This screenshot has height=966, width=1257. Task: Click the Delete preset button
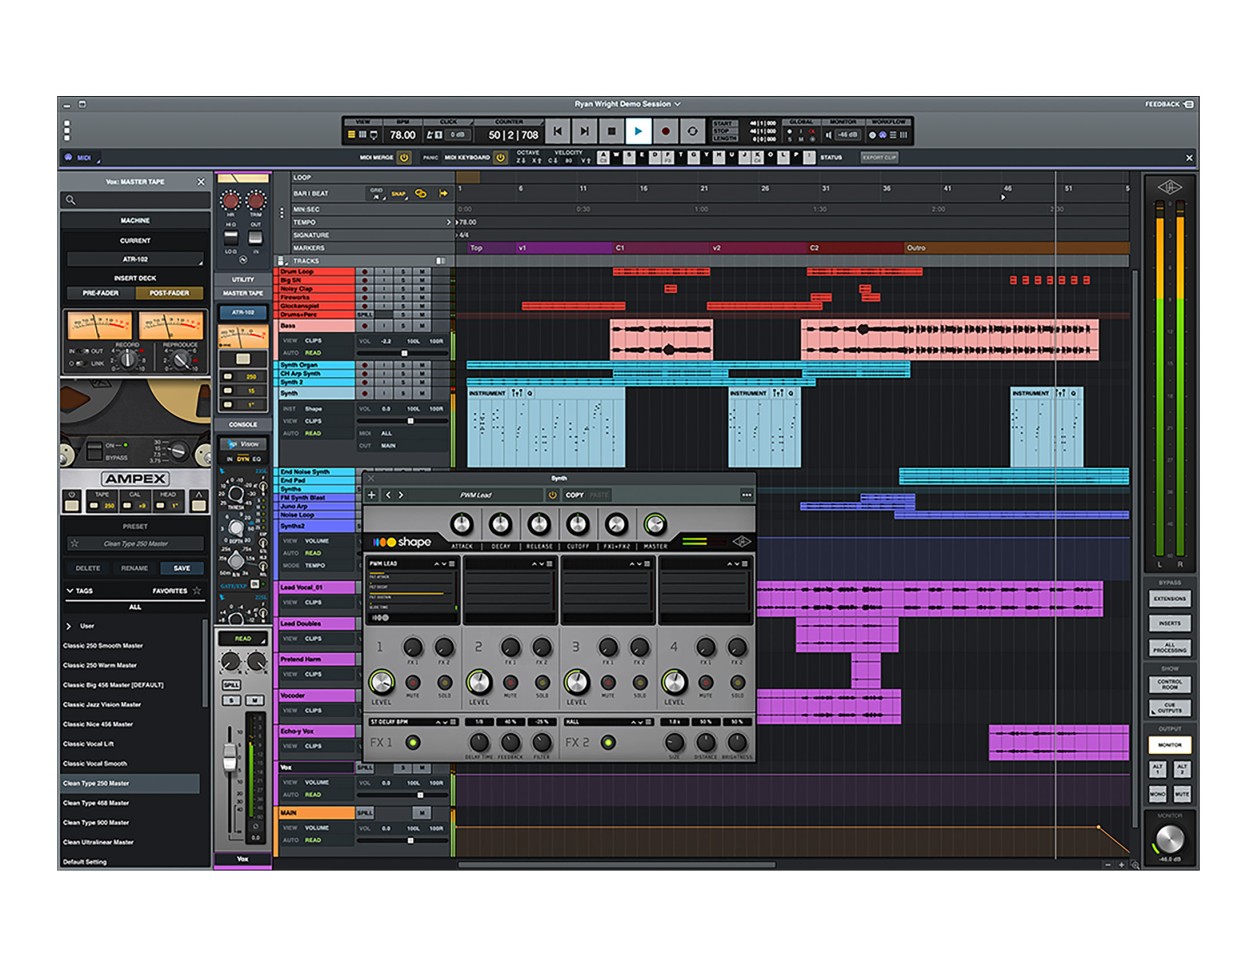(88, 568)
